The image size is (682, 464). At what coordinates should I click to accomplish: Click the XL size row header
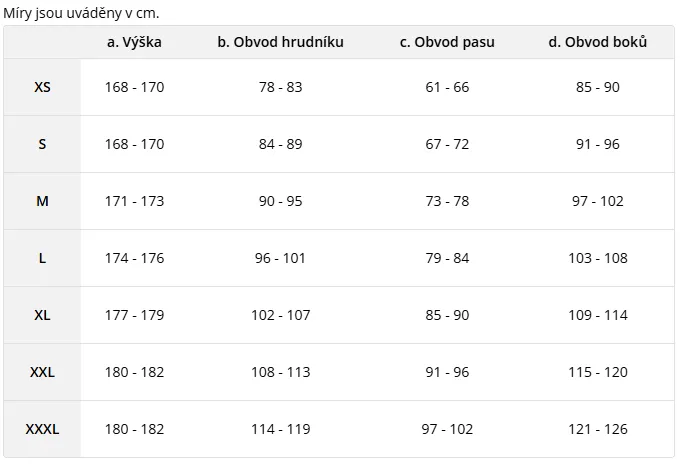coord(42,315)
